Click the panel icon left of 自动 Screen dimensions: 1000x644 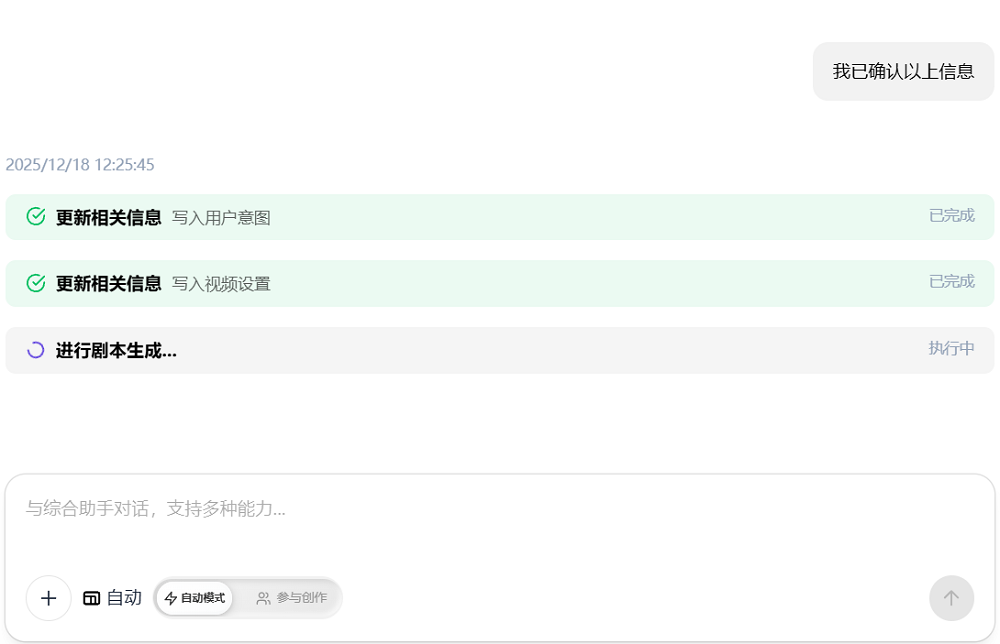[x=91, y=598]
